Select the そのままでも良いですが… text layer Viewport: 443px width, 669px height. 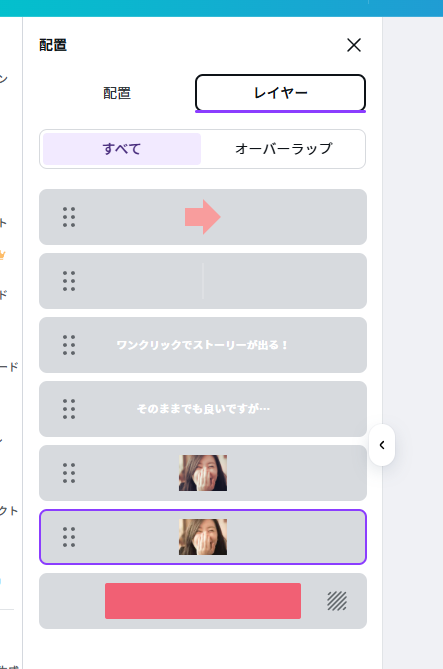[203, 409]
